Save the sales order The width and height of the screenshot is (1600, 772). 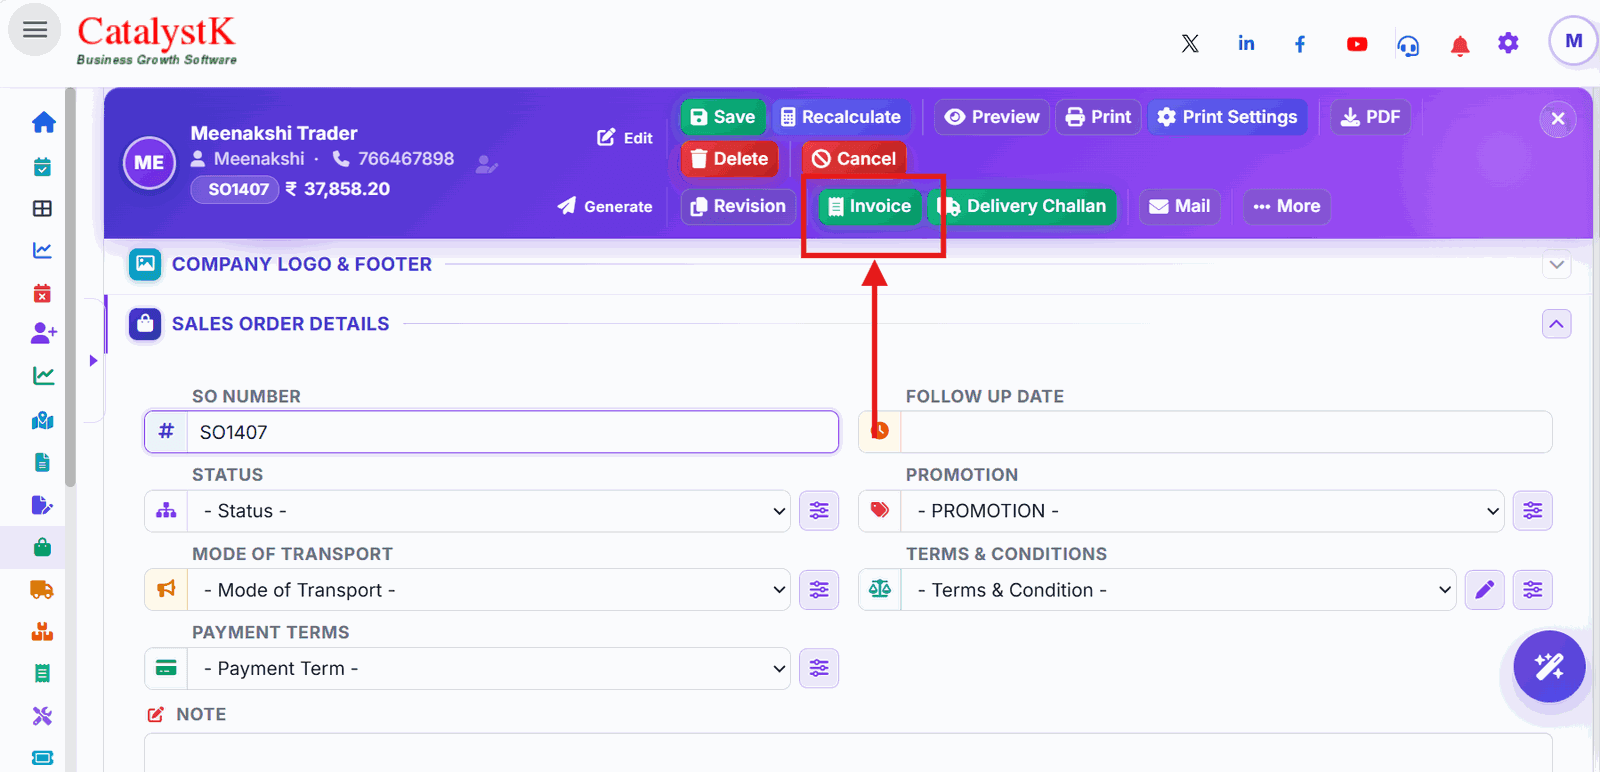[723, 117]
